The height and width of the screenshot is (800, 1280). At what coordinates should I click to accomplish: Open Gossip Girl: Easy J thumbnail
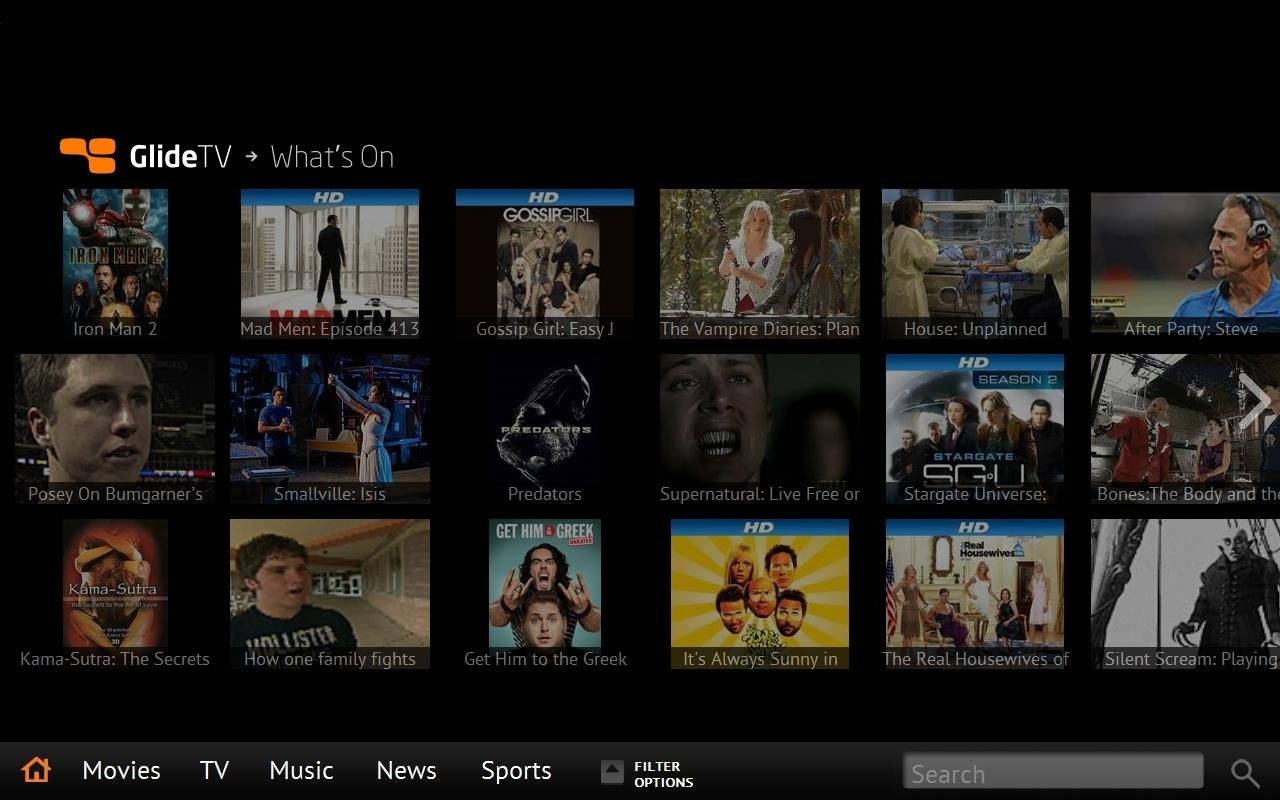pyautogui.click(x=545, y=264)
